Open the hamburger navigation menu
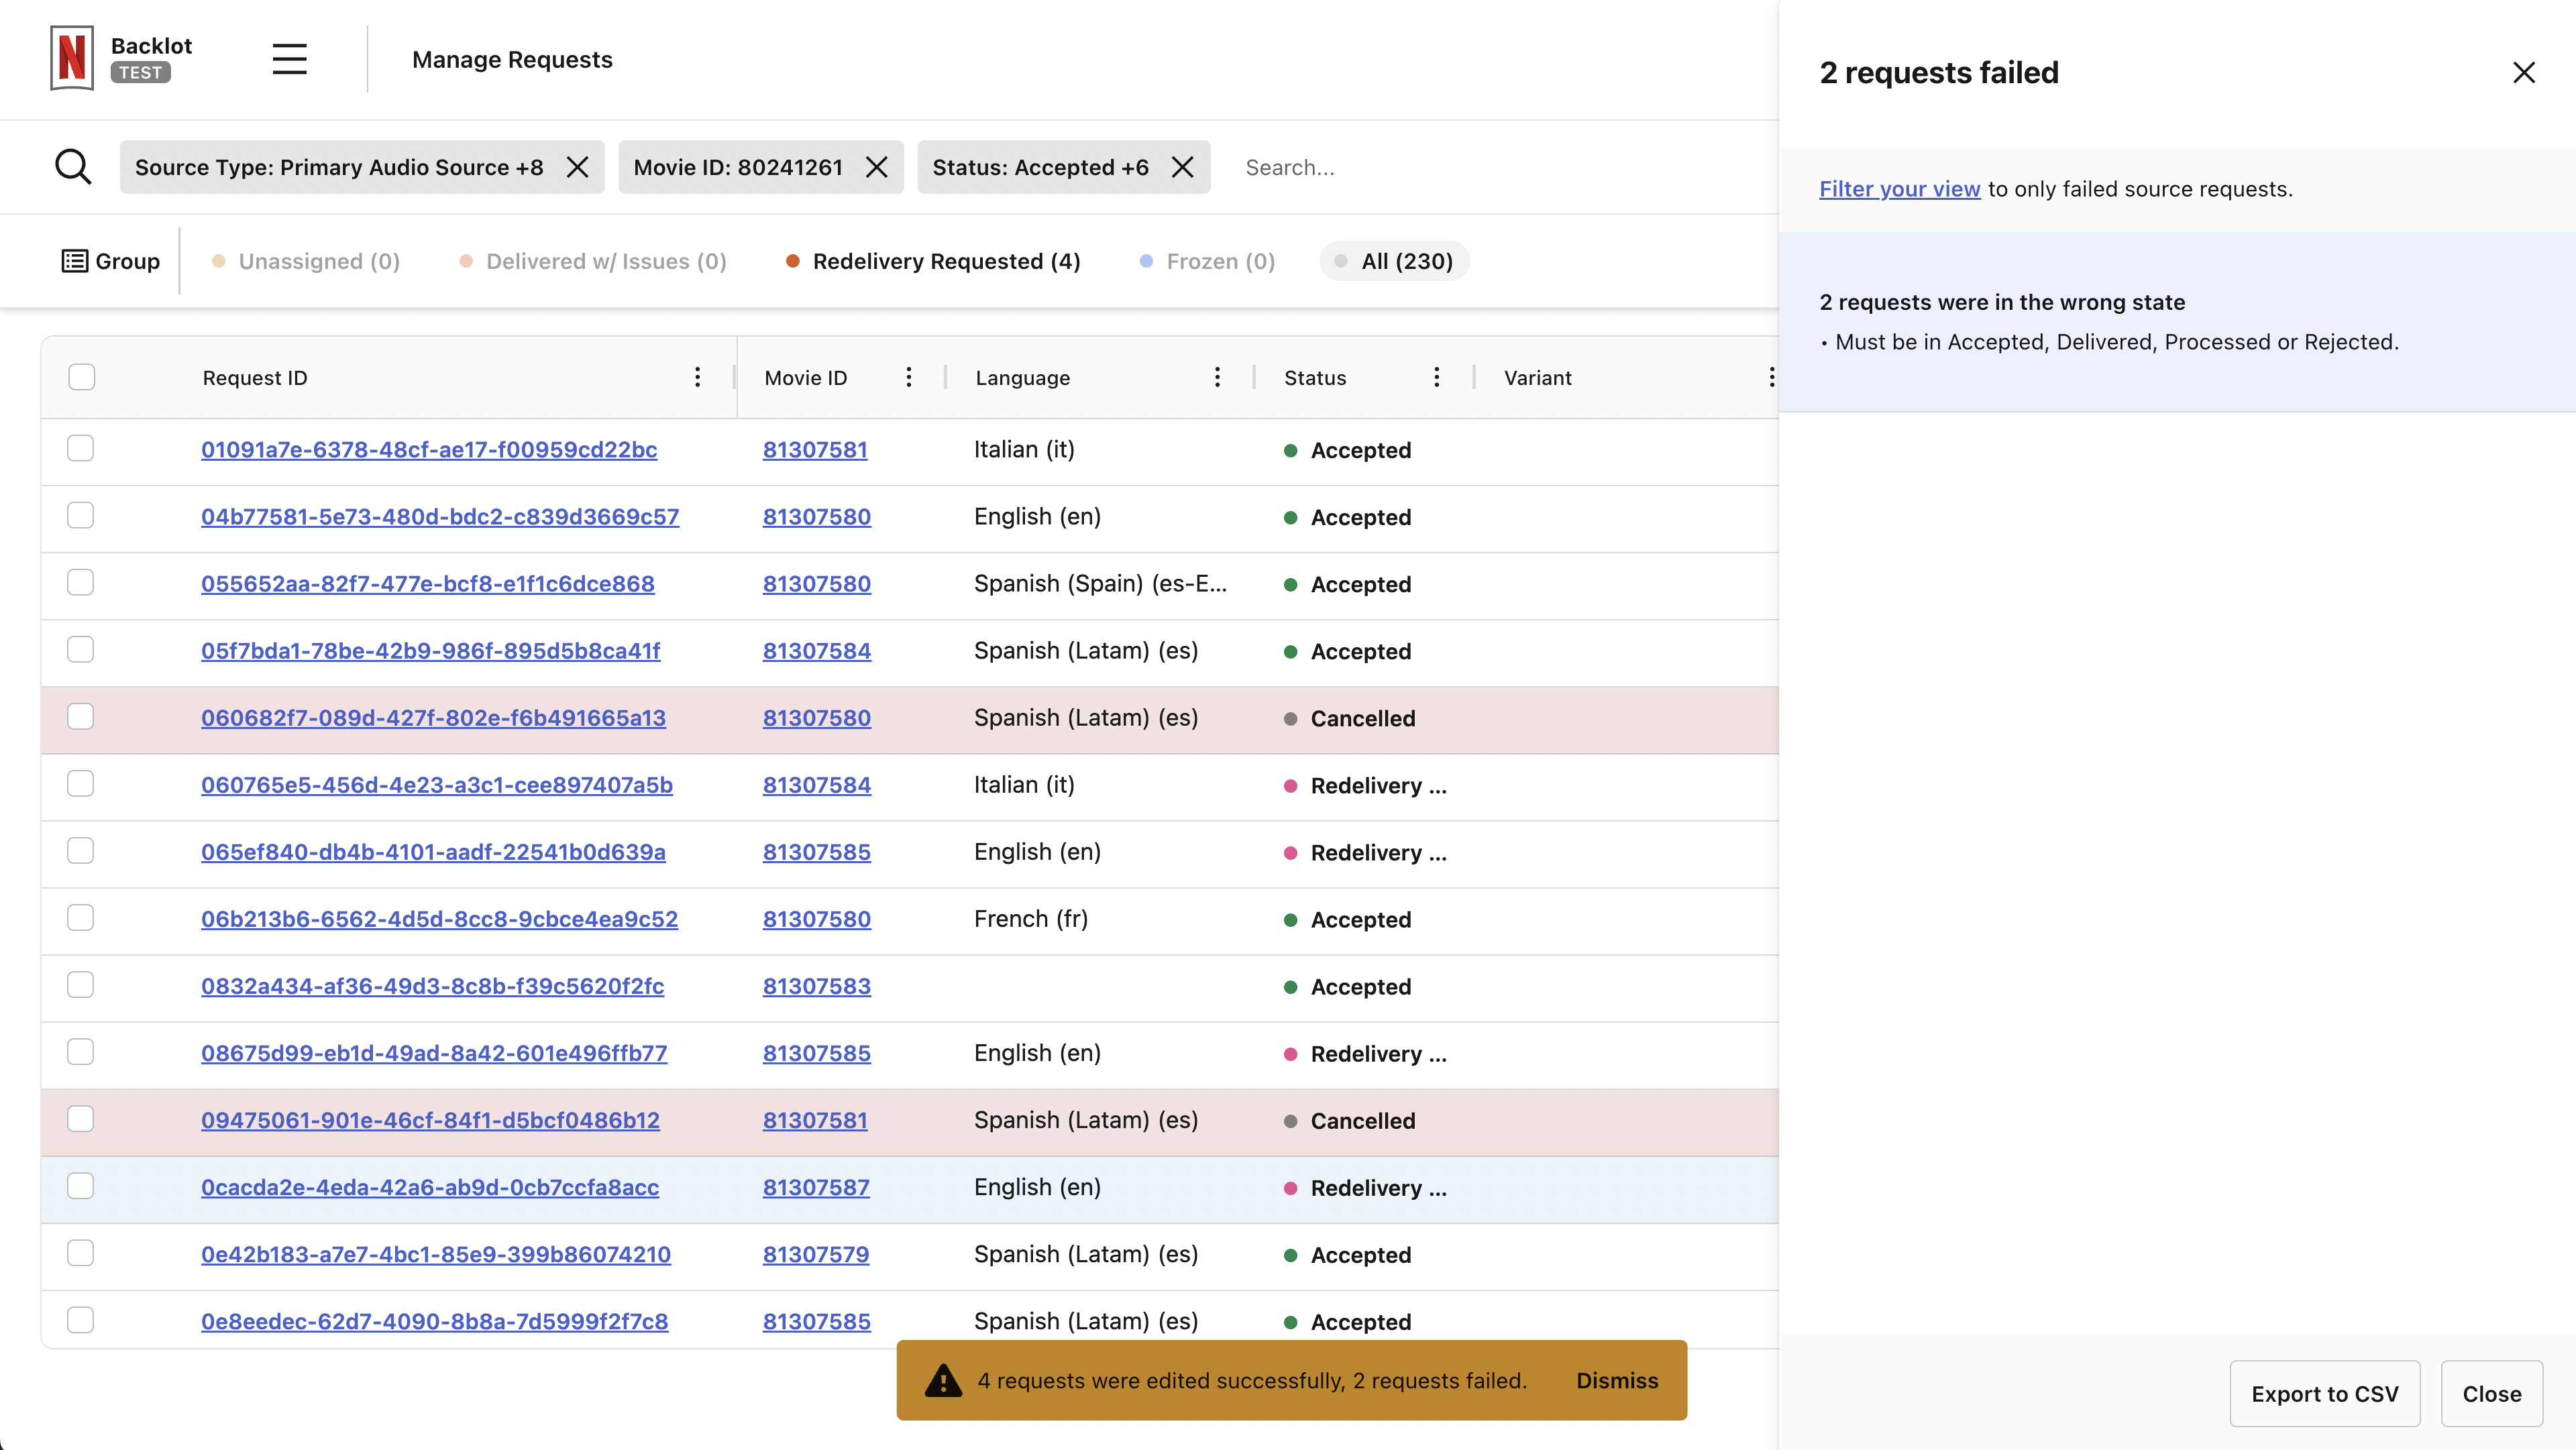 [x=289, y=59]
